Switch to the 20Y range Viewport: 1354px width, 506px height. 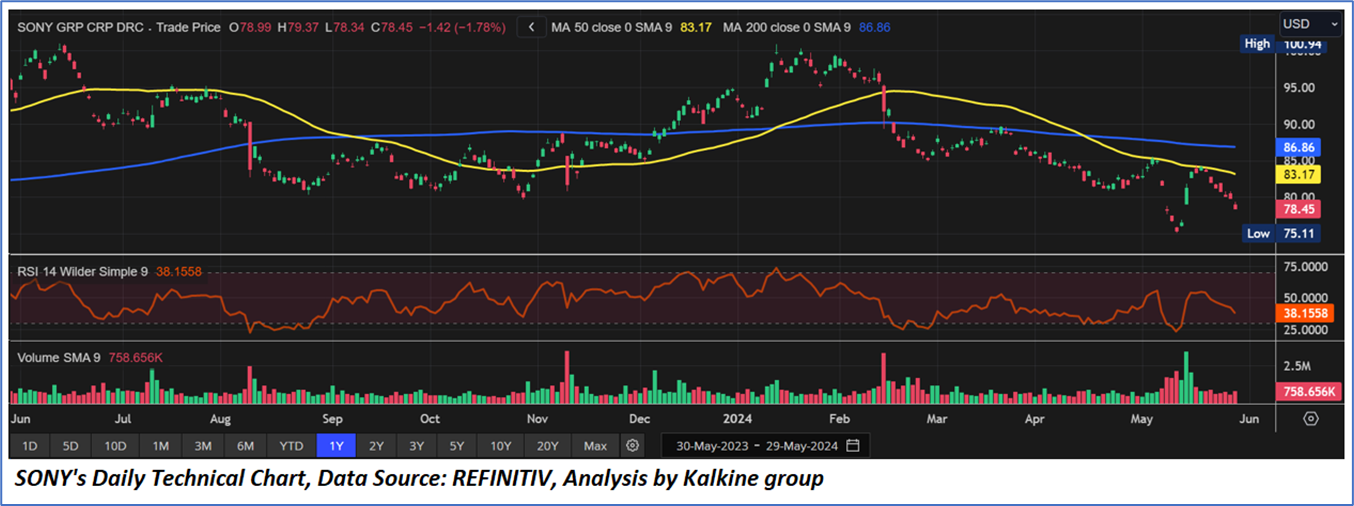(548, 445)
